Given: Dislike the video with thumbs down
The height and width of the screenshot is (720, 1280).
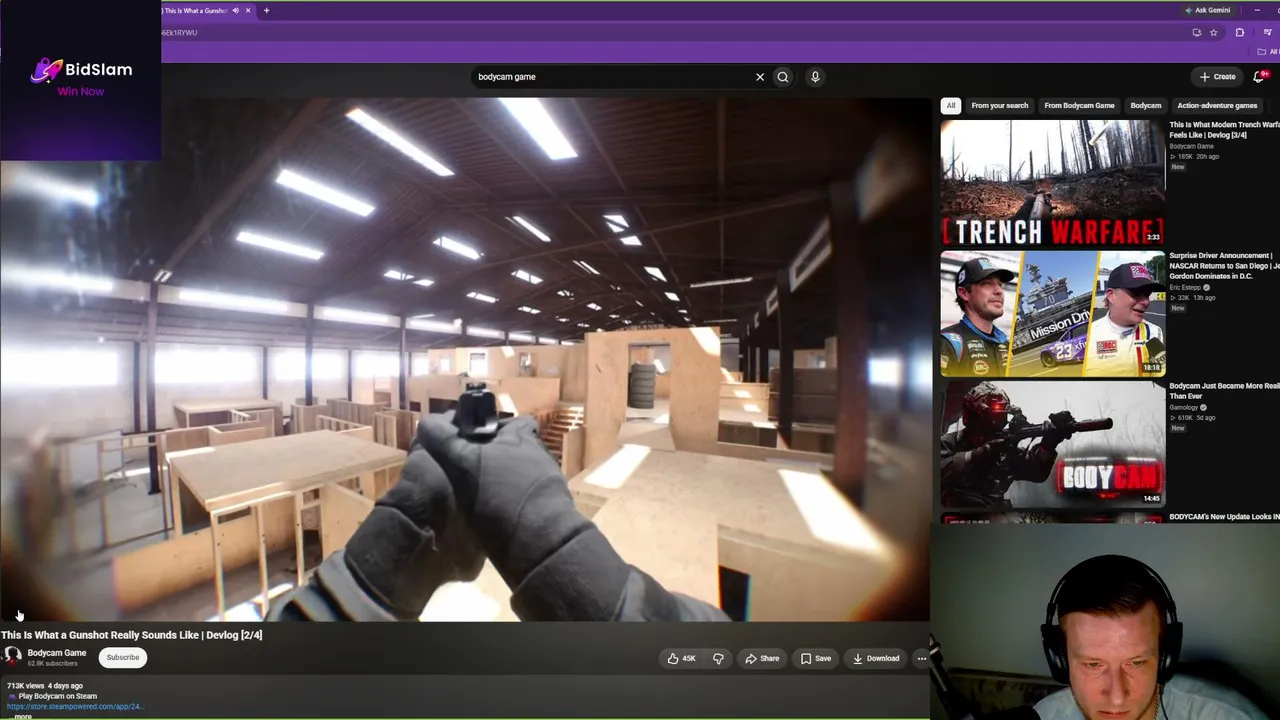Looking at the screenshot, I should coord(718,658).
